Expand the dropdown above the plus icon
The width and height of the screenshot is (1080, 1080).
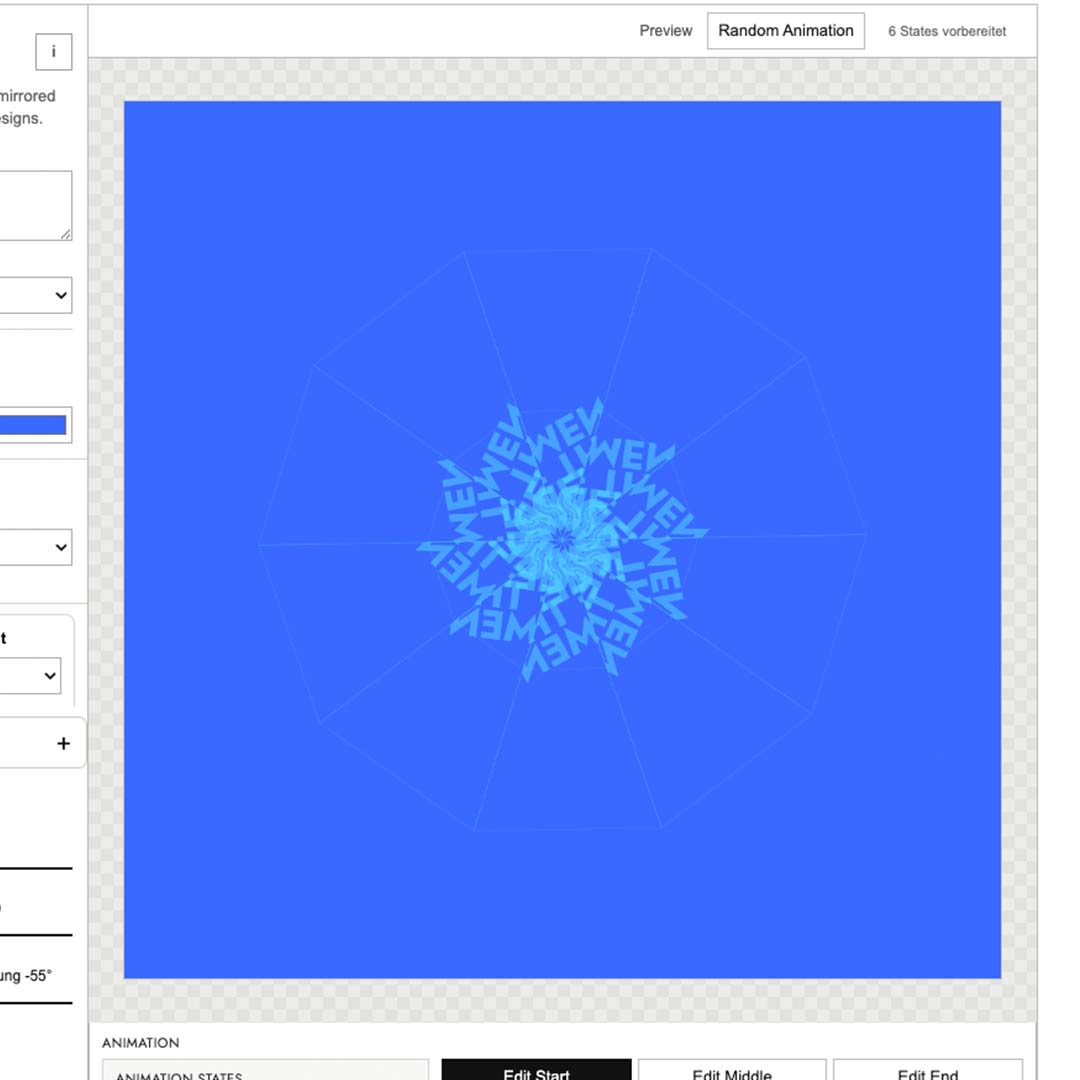[x=29, y=676]
